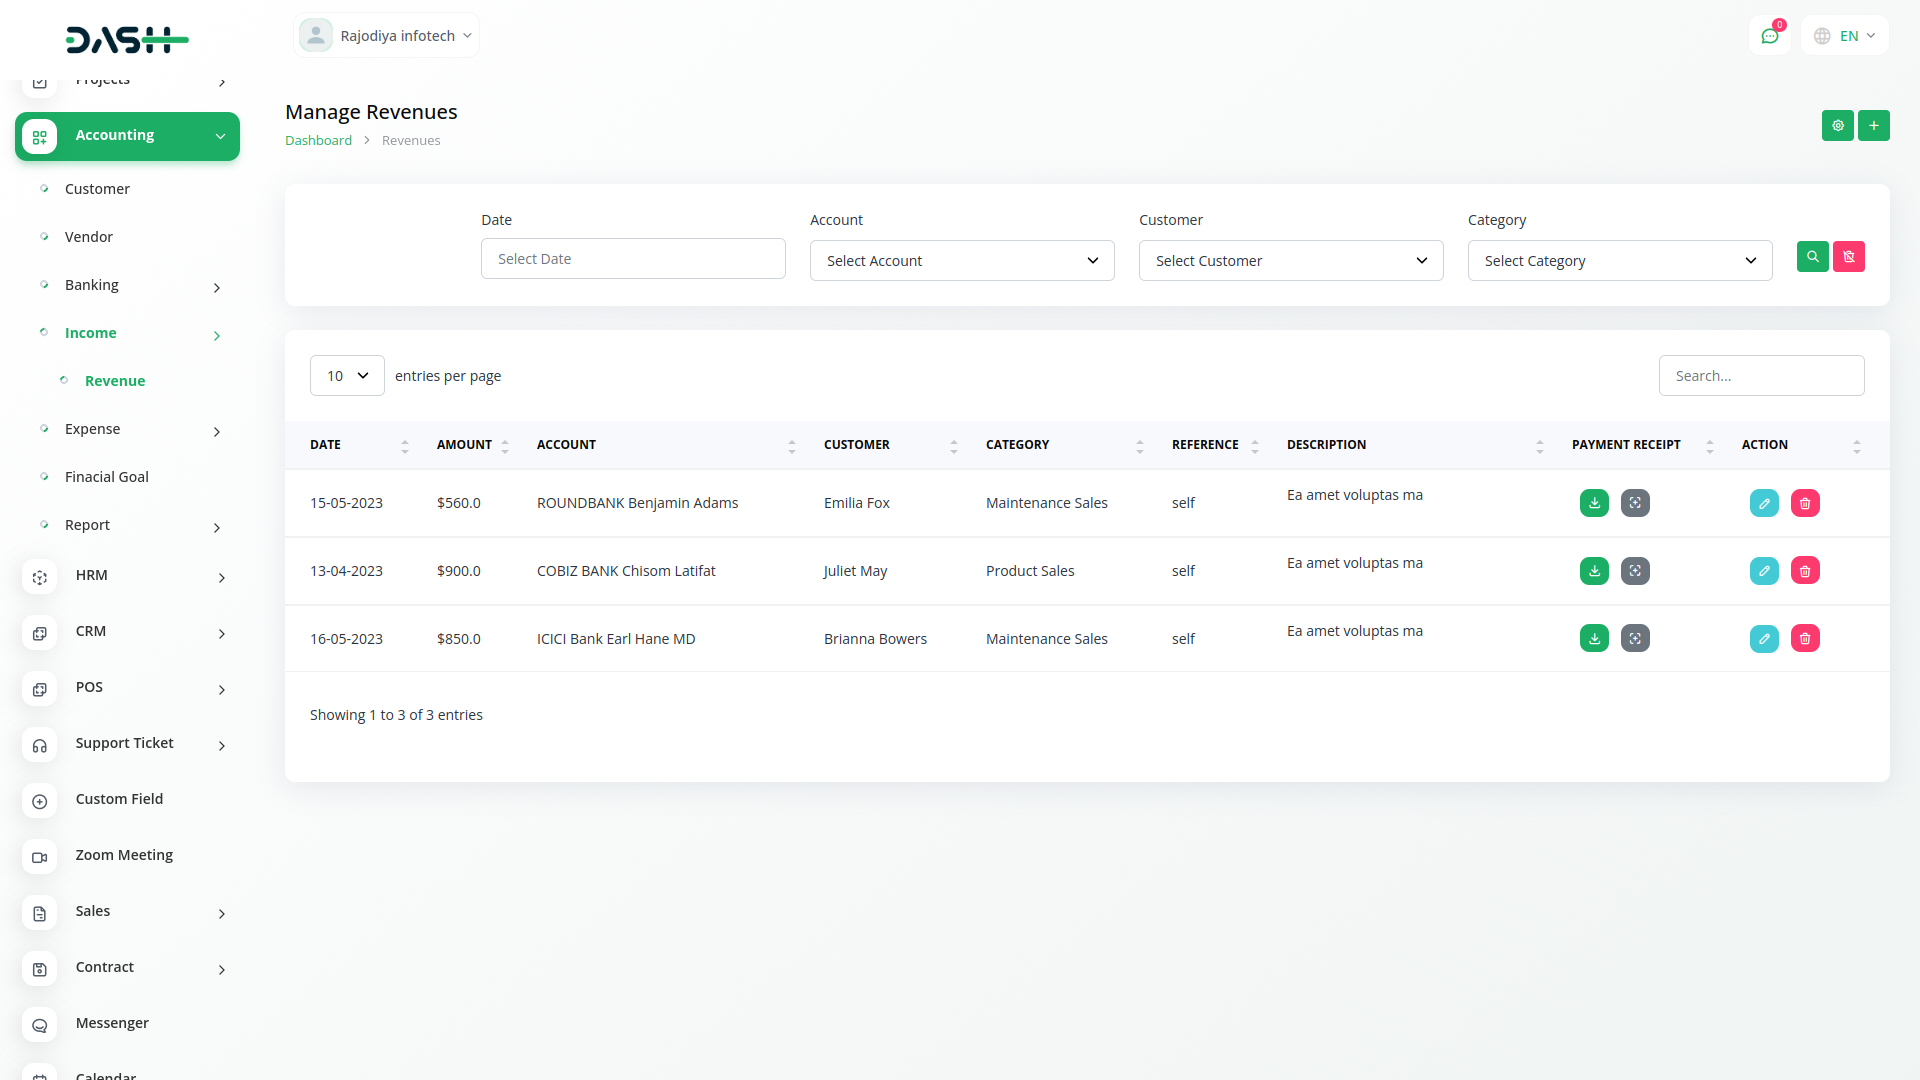This screenshot has width=1920, height=1080.
Task: Expand the HRM sidebar menu
Action: [127, 576]
